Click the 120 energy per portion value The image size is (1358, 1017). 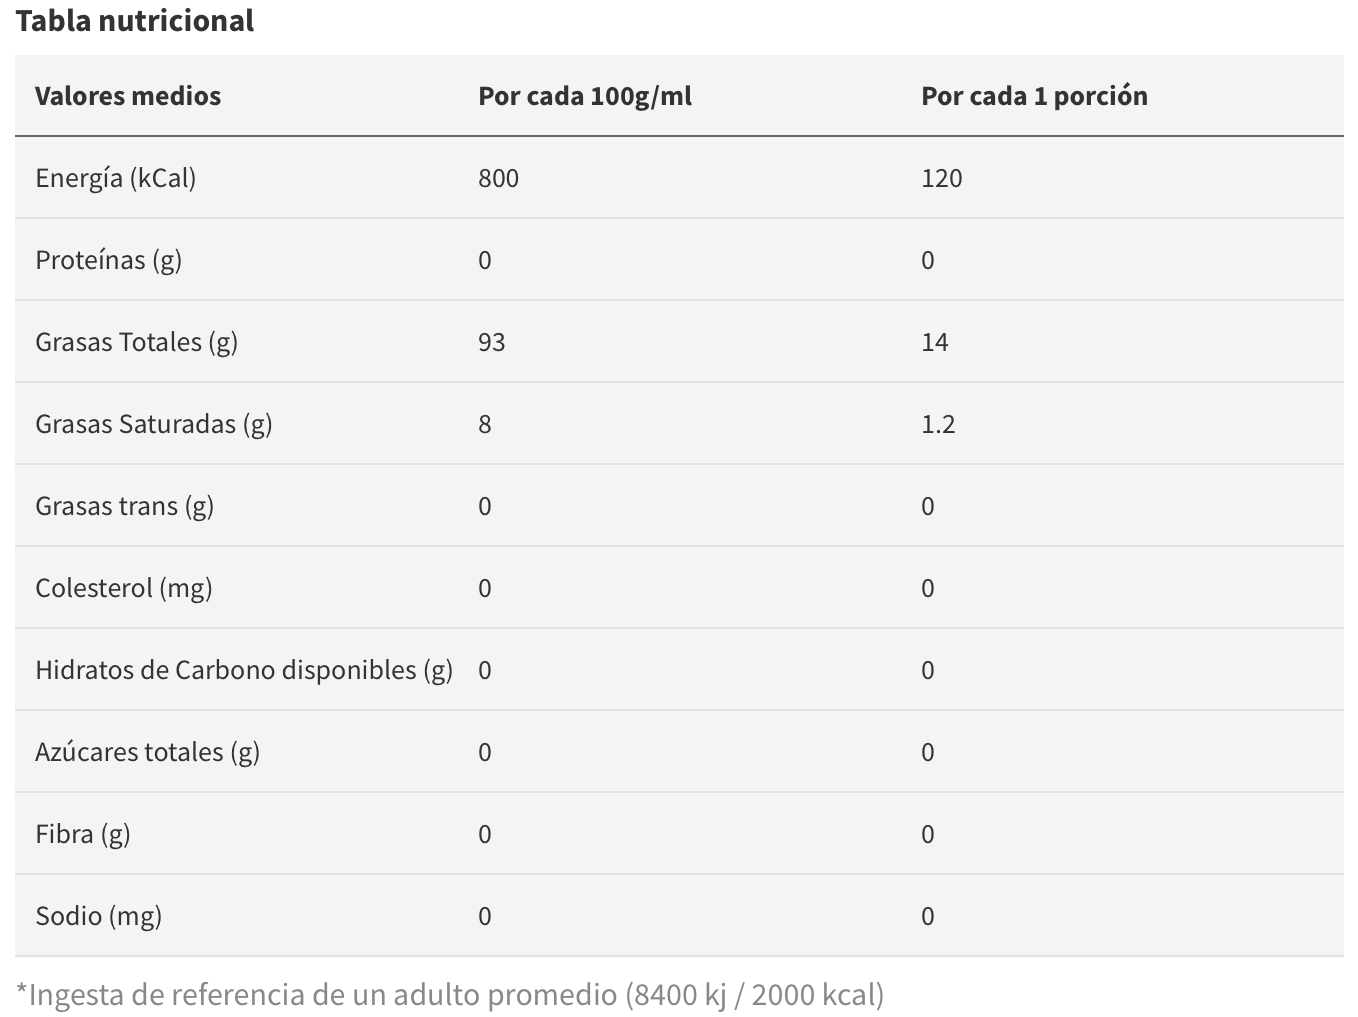[941, 178]
